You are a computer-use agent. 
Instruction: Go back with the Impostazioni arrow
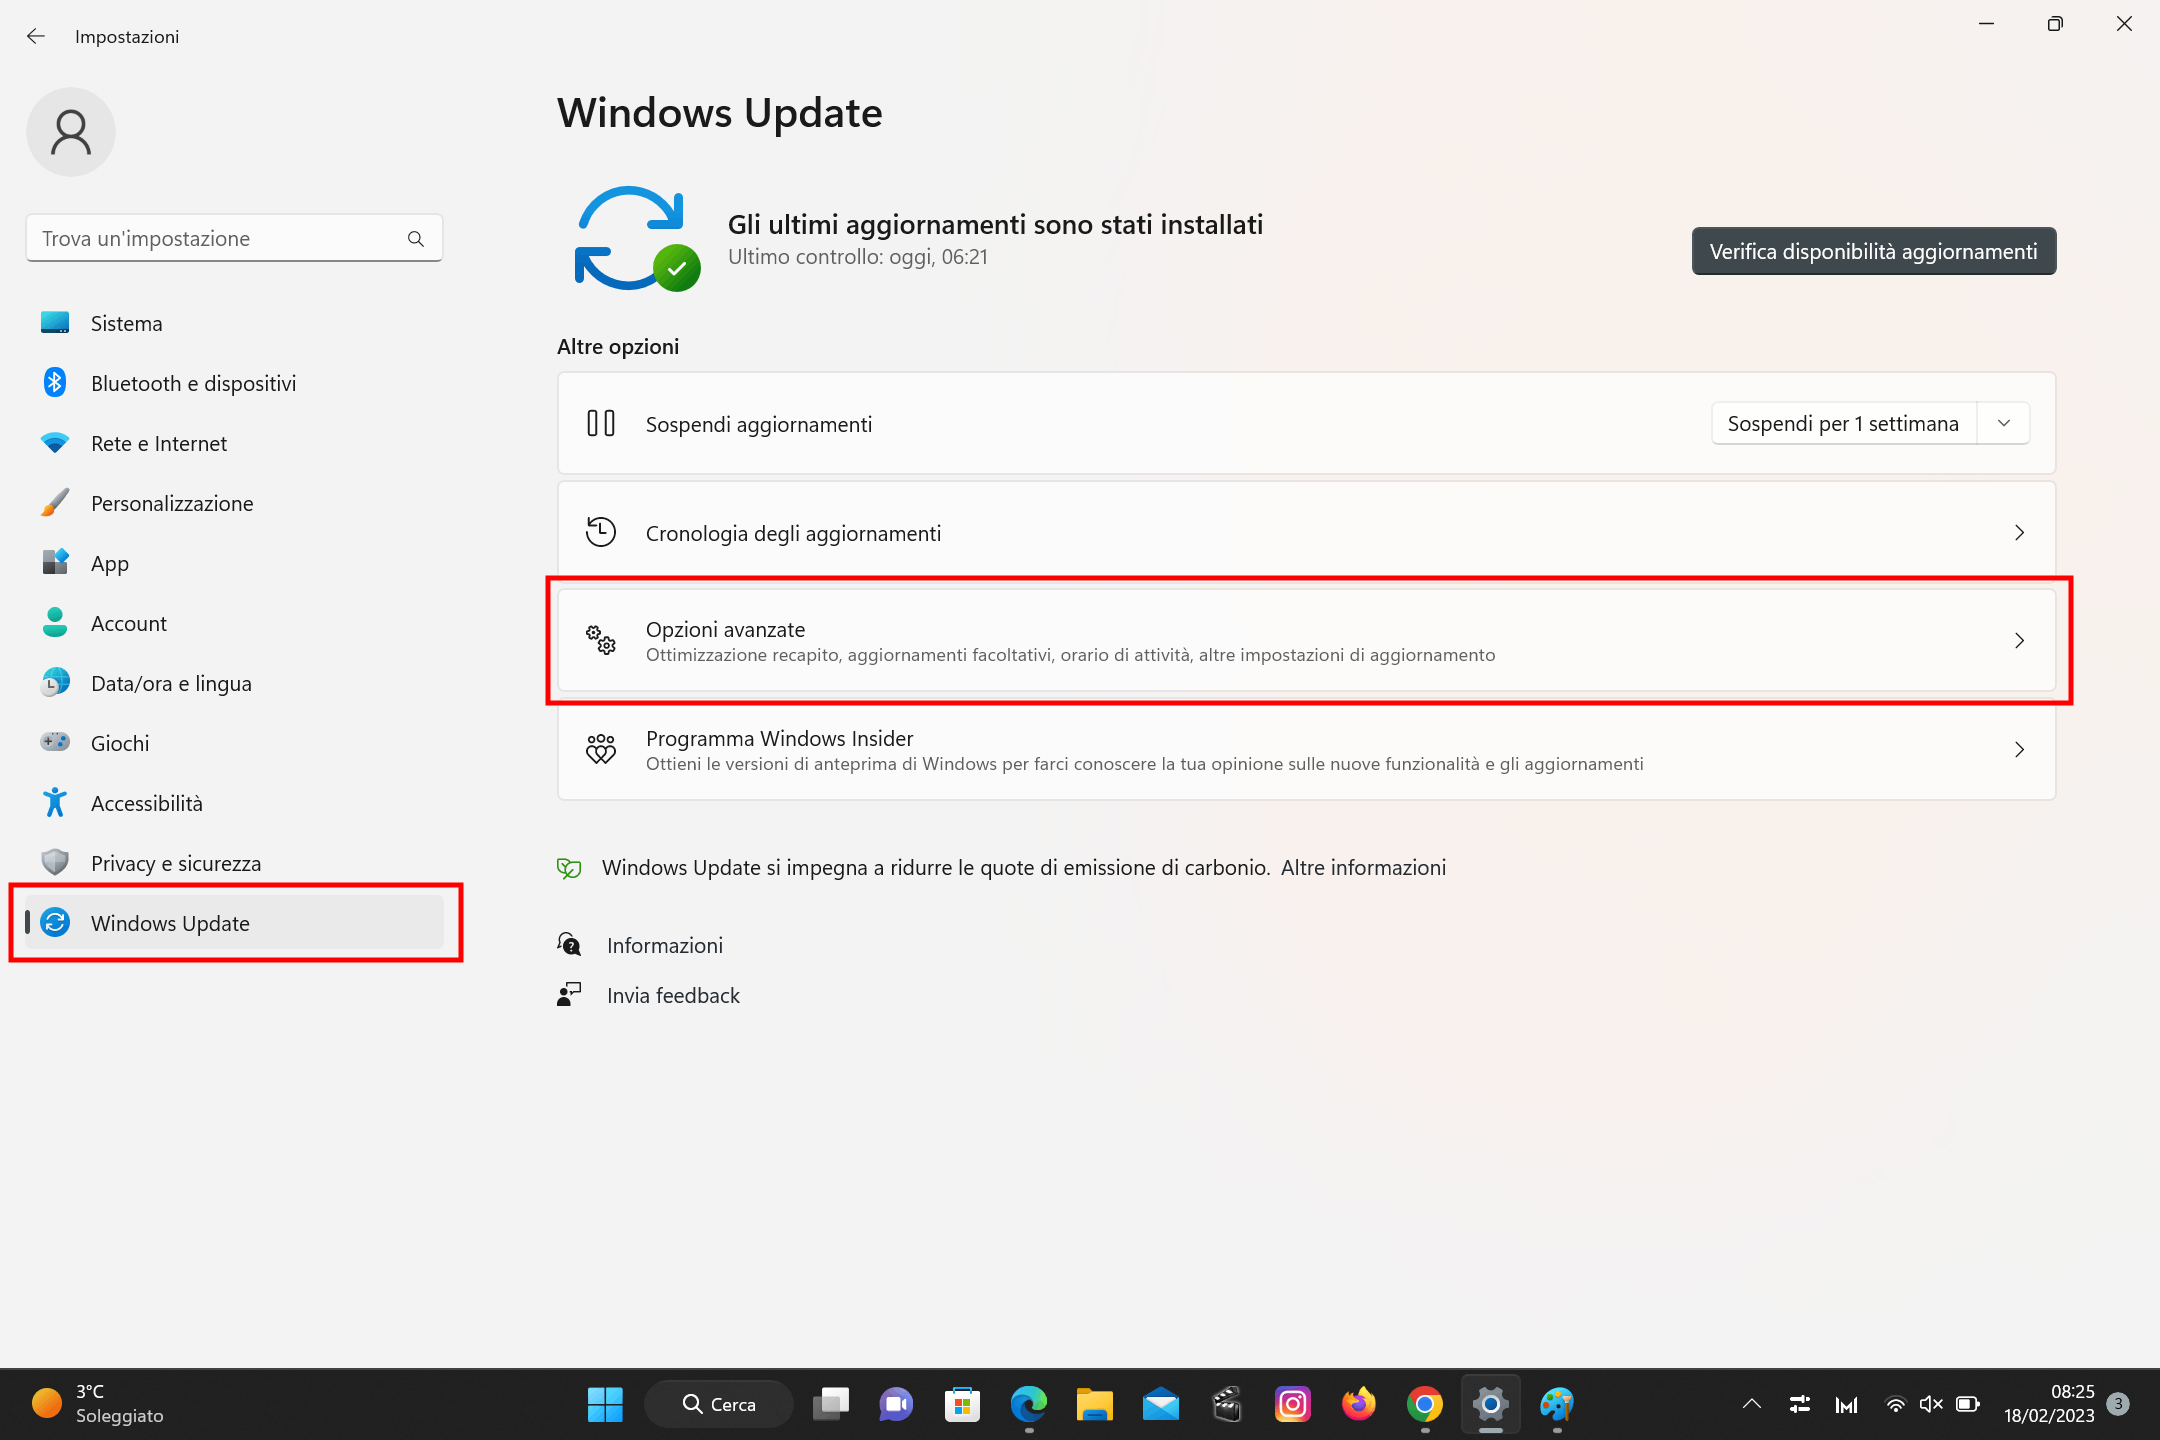[x=36, y=36]
